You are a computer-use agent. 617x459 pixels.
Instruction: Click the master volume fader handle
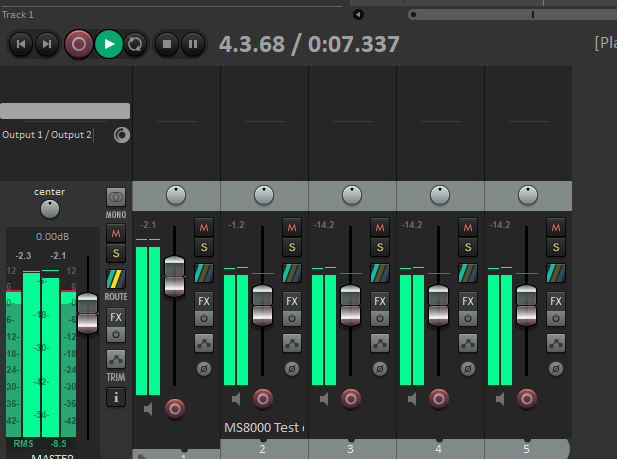(x=88, y=306)
